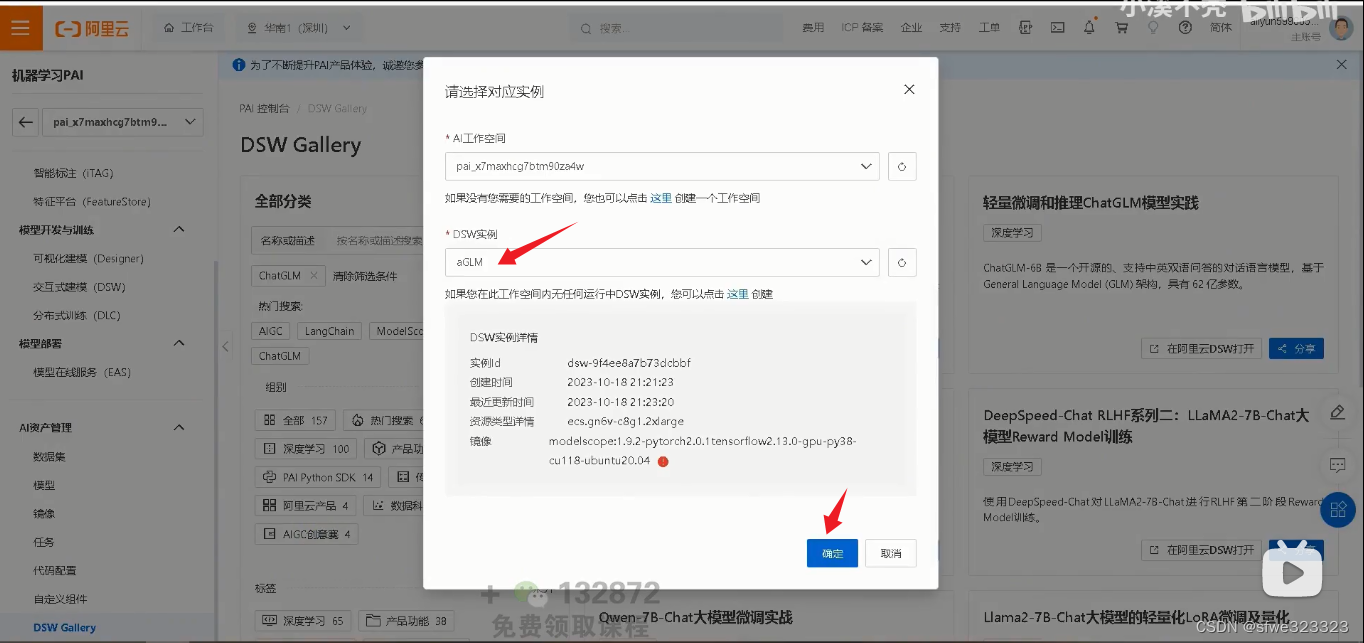
Task: Click the PAI 控制台 breadcrumb
Action: pyautogui.click(x=265, y=108)
